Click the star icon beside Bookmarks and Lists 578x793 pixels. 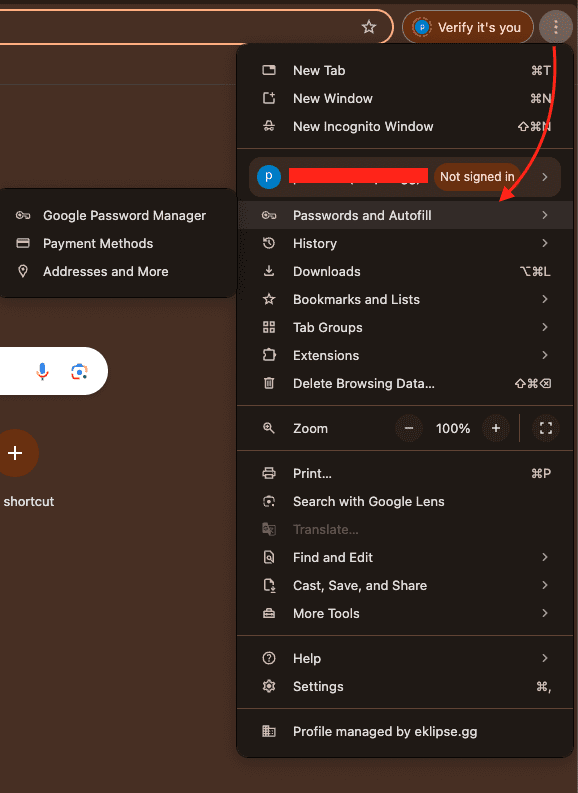coord(269,299)
